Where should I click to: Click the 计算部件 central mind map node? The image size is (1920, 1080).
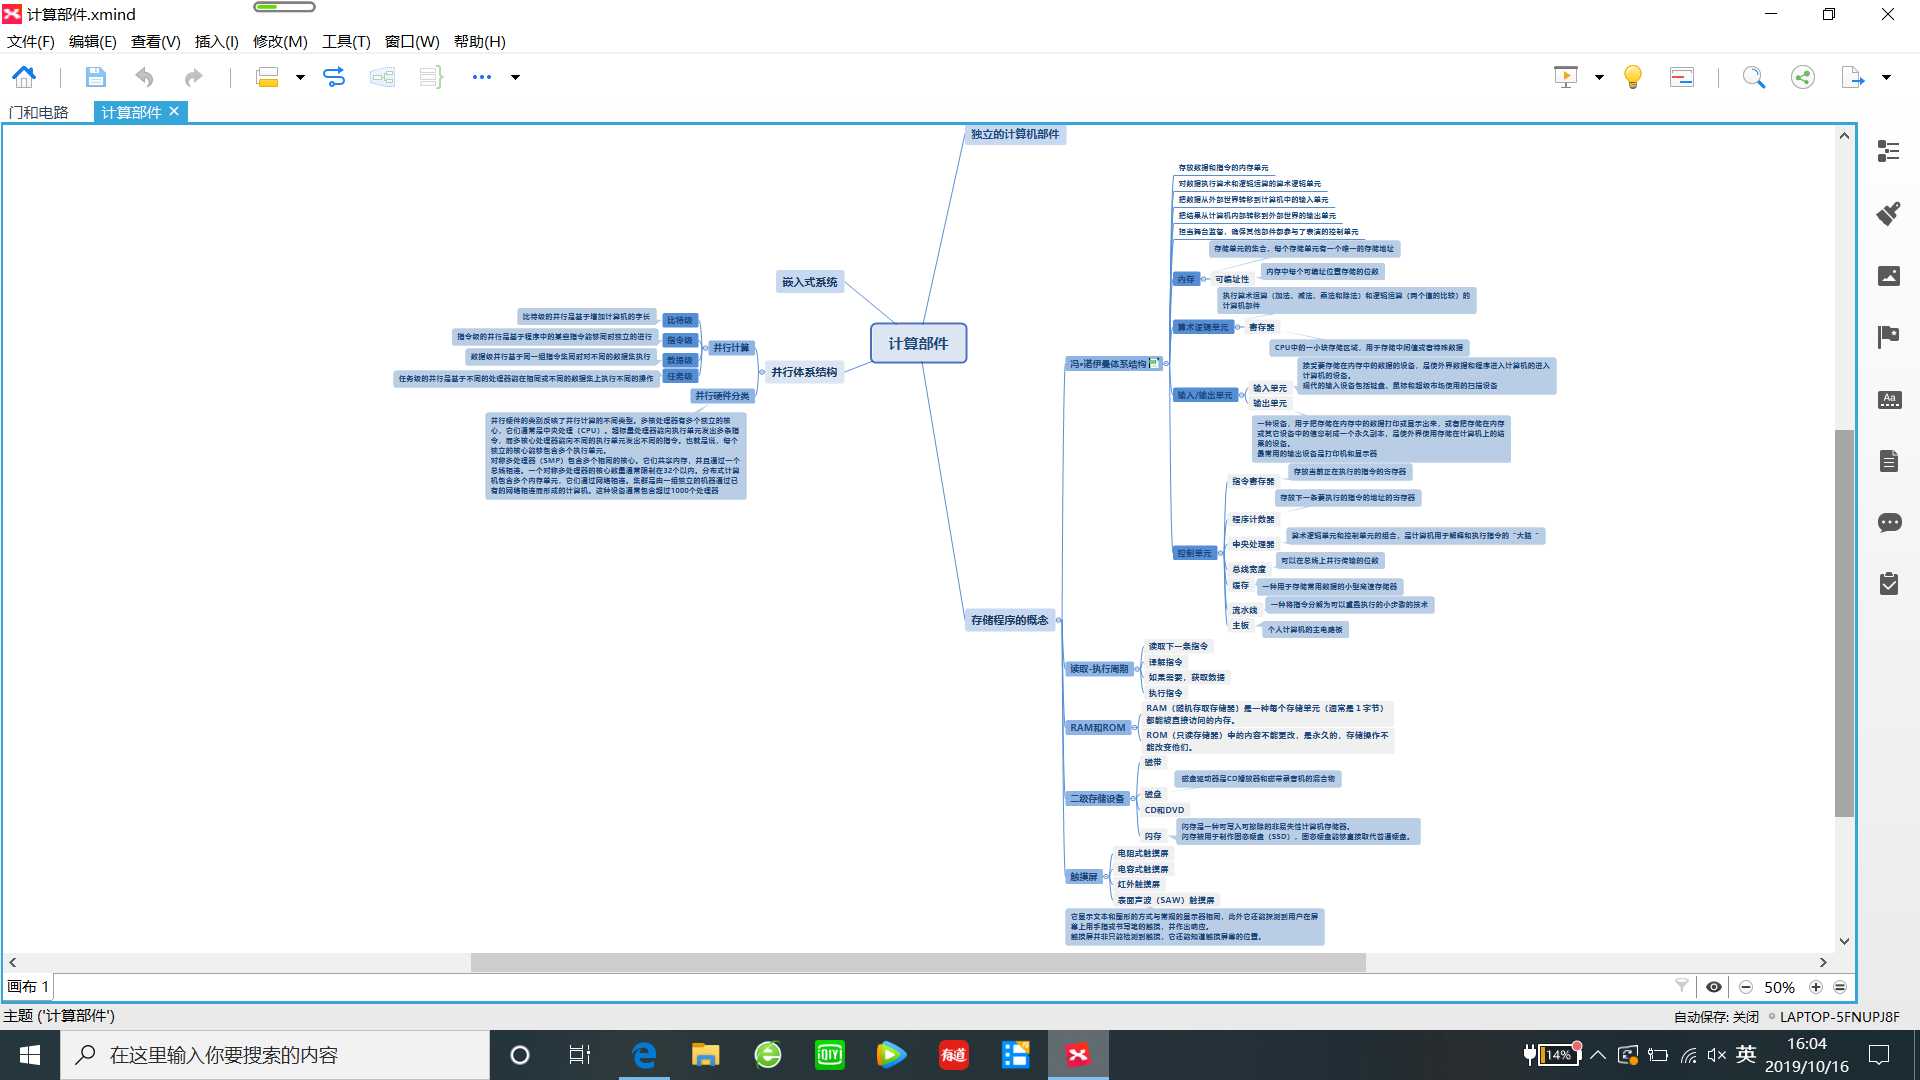[x=919, y=342]
